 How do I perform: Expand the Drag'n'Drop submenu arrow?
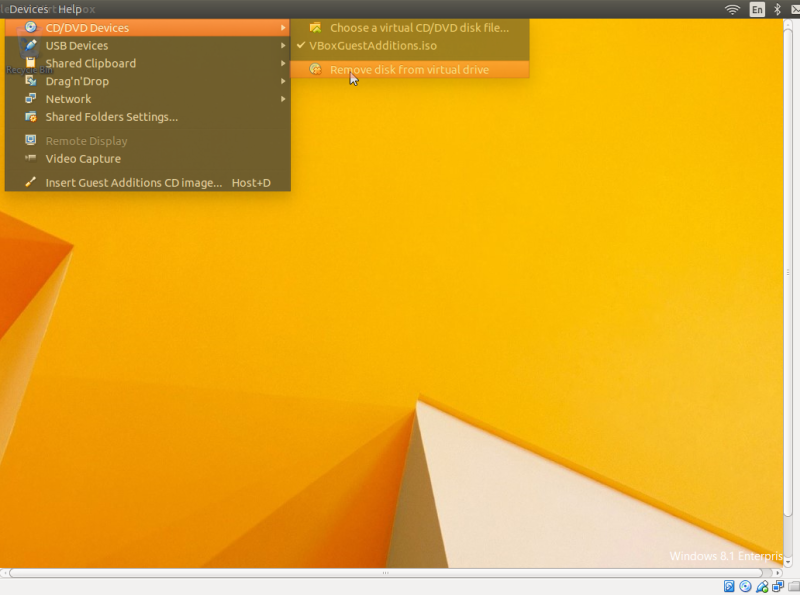[283, 81]
